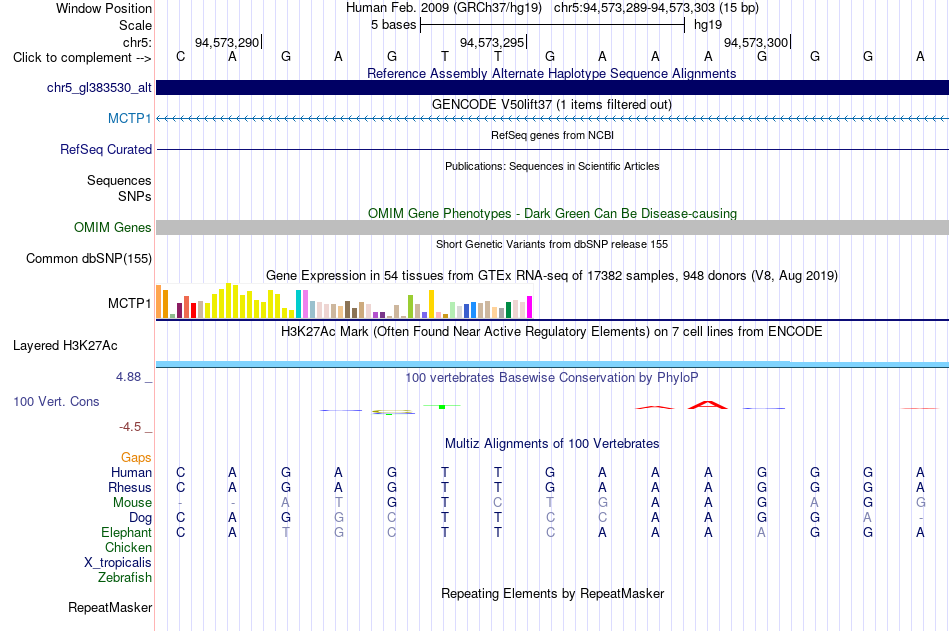Click the -4.5 PhyloP lower scale value
This screenshot has height=631, width=950.
click(130, 427)
